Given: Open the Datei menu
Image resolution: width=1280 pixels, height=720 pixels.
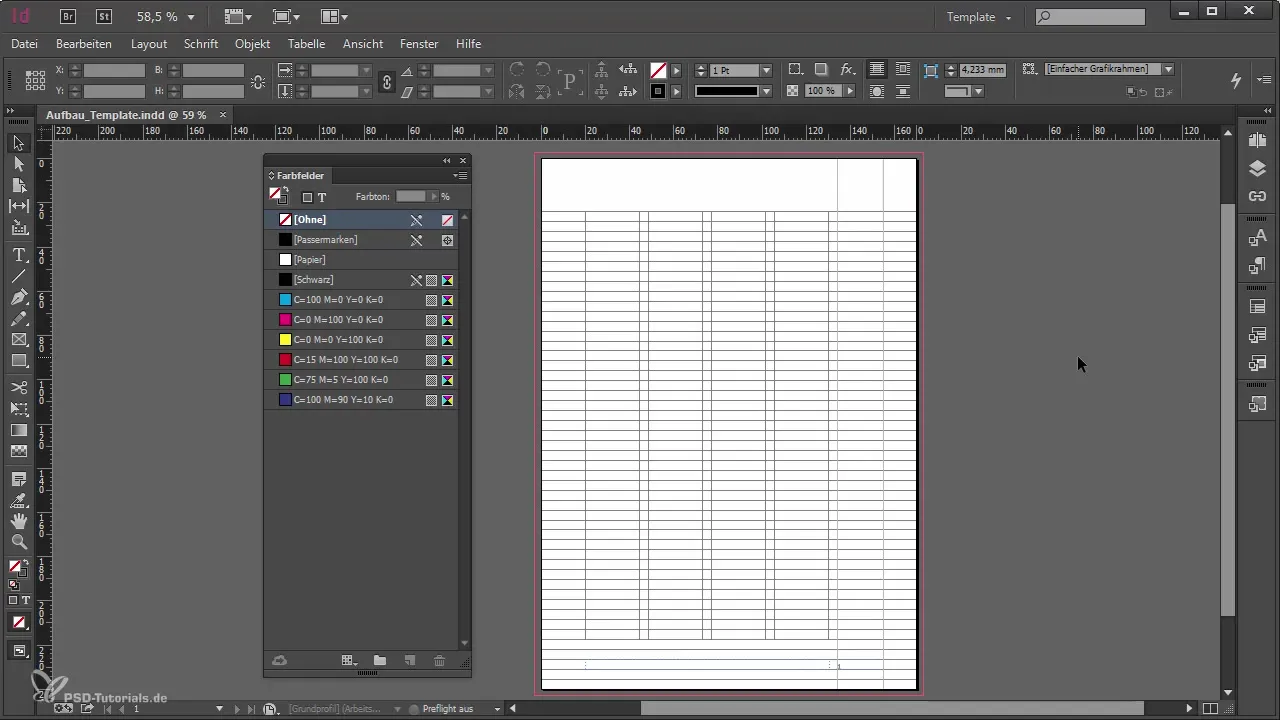Looking at the screenshot, I should click(24, 44).
